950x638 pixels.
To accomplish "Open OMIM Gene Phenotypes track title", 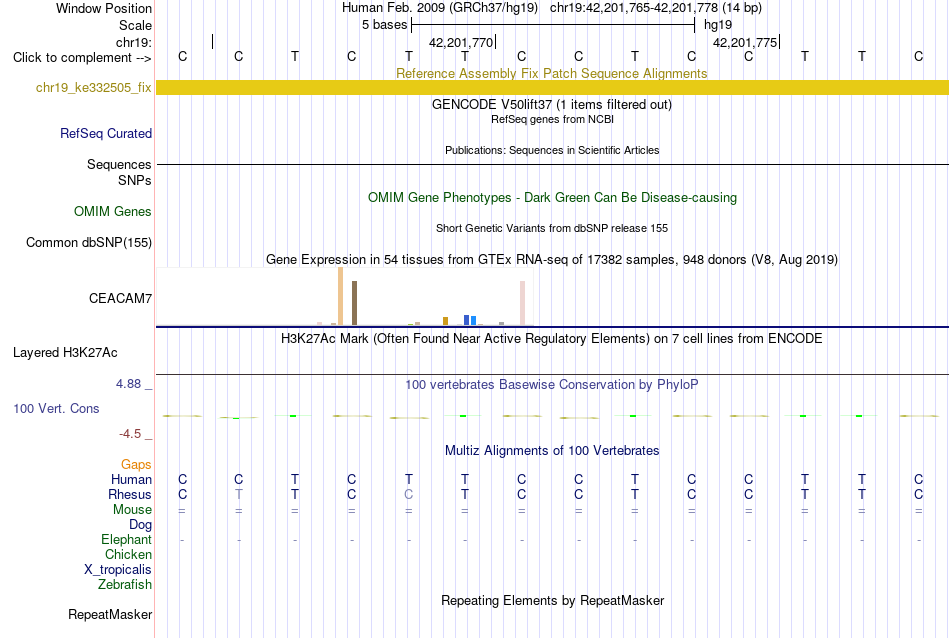I will click(552, 198).
